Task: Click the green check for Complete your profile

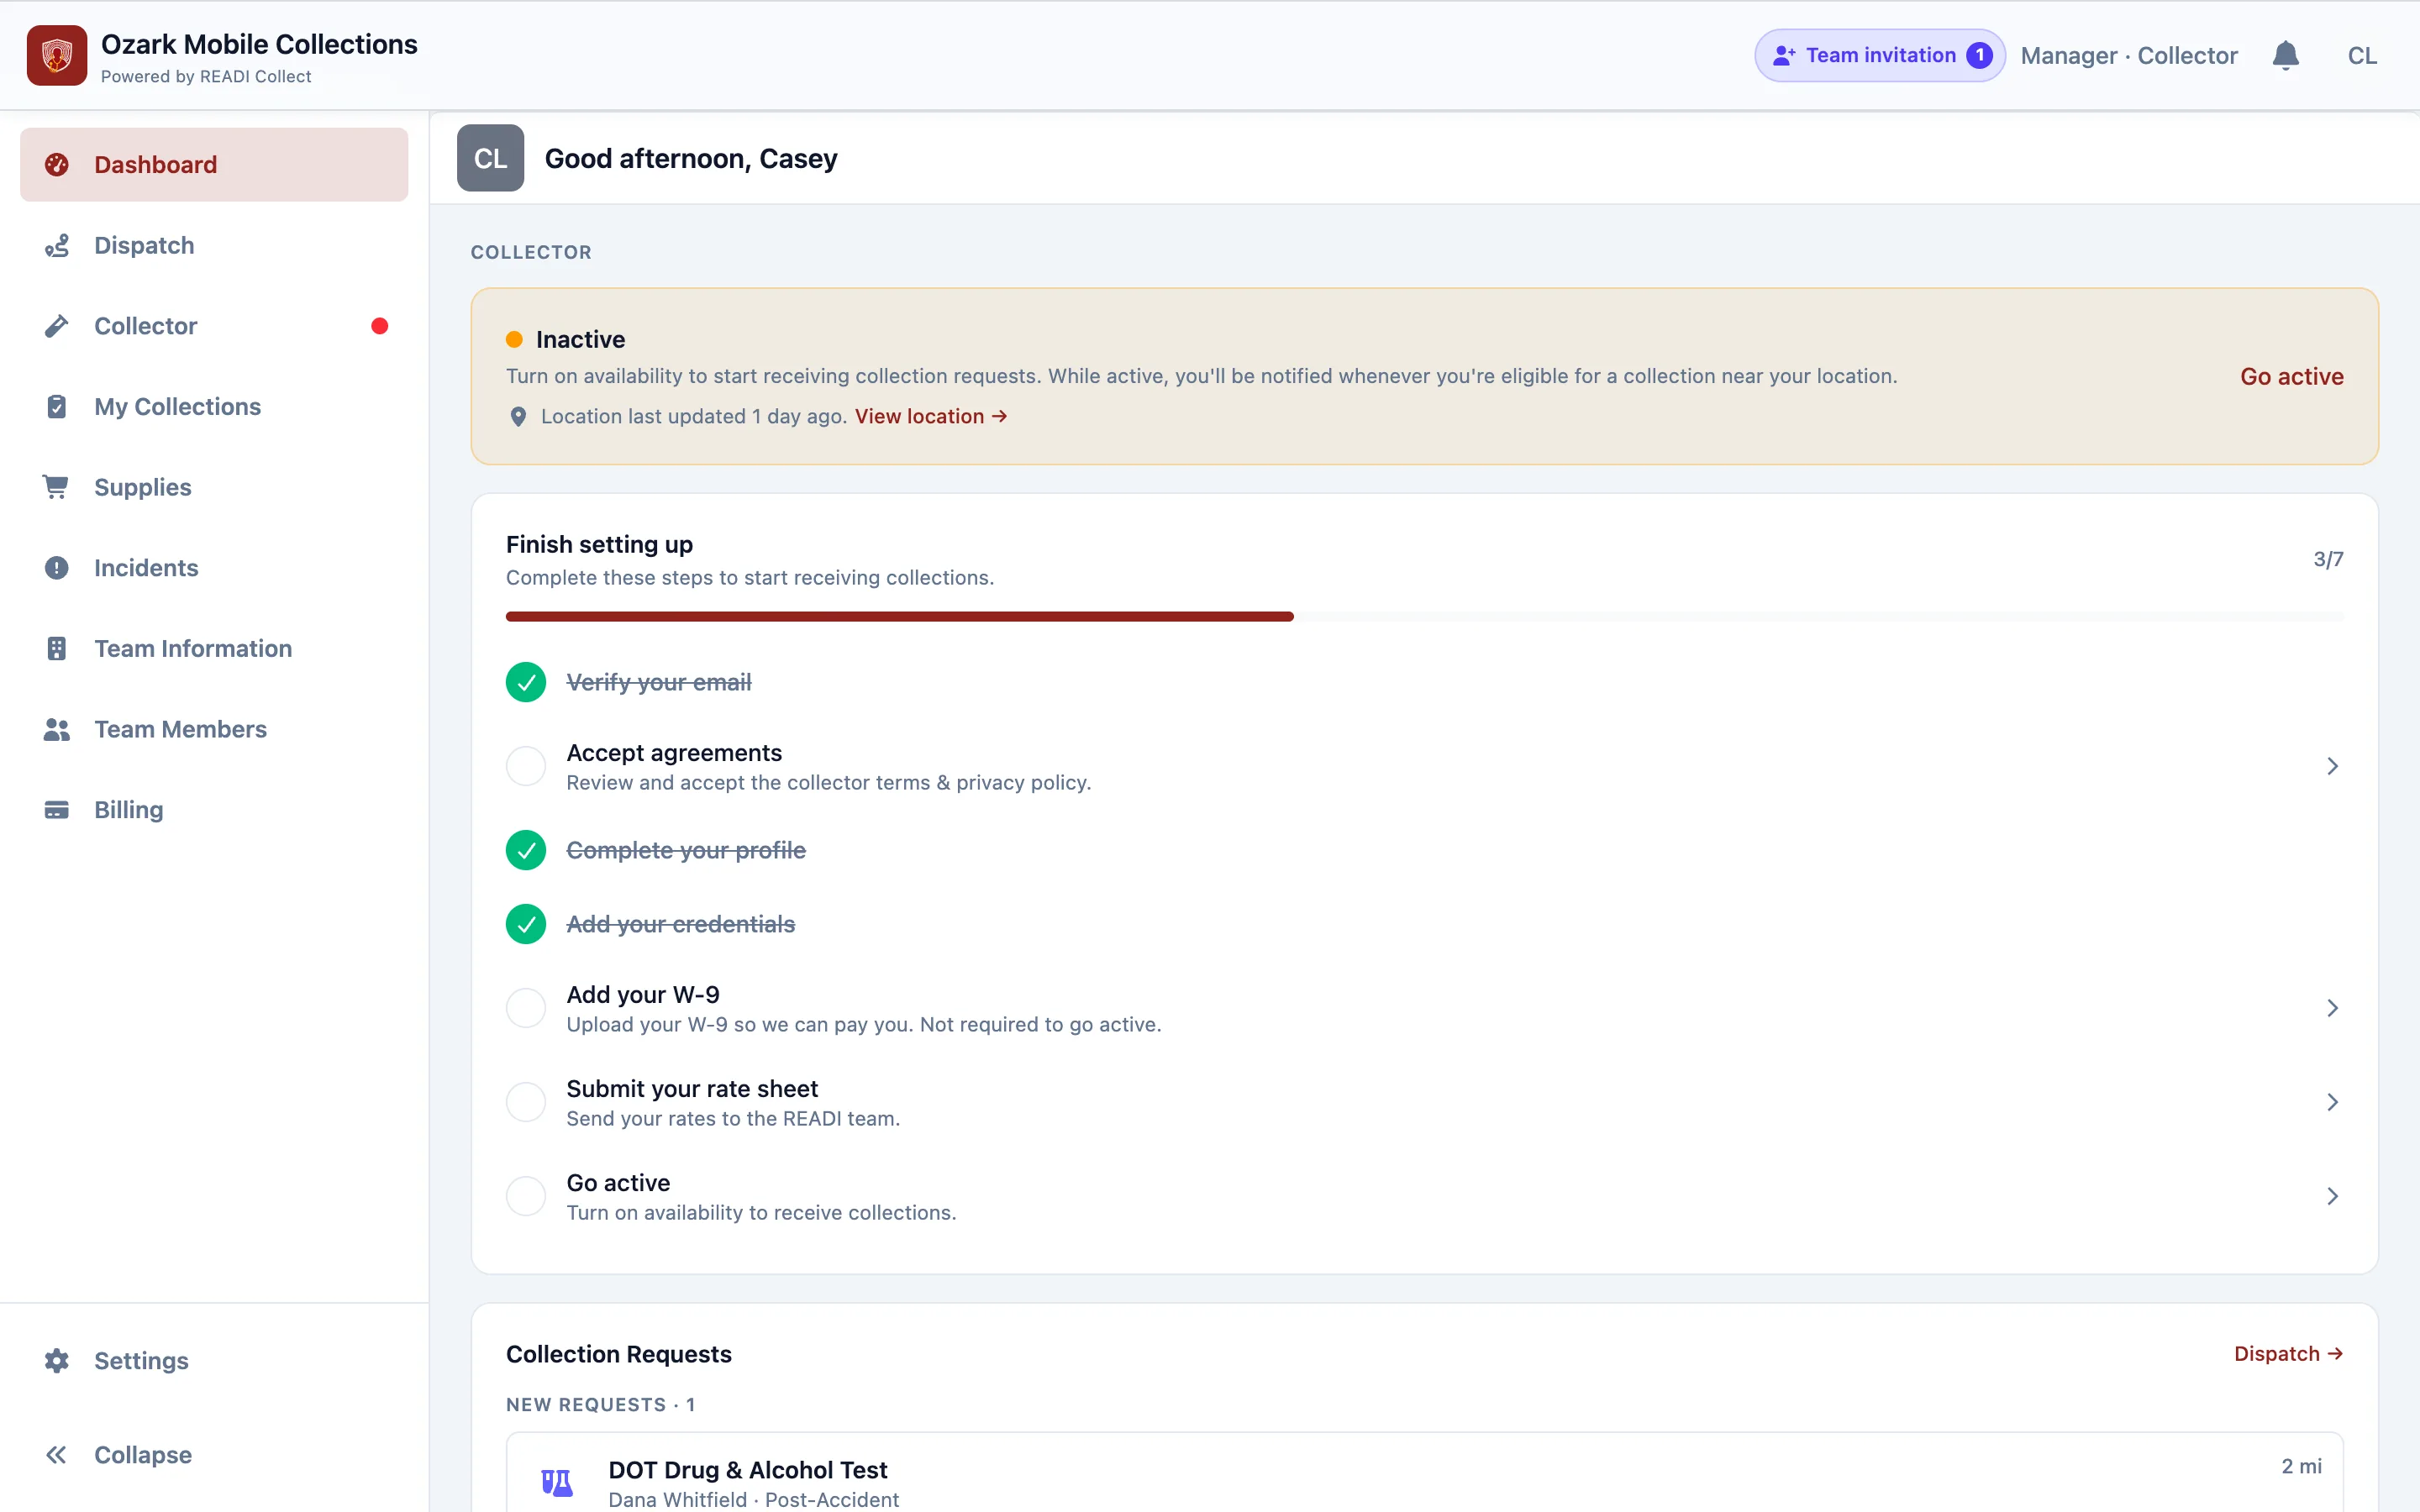Action: 526,850
